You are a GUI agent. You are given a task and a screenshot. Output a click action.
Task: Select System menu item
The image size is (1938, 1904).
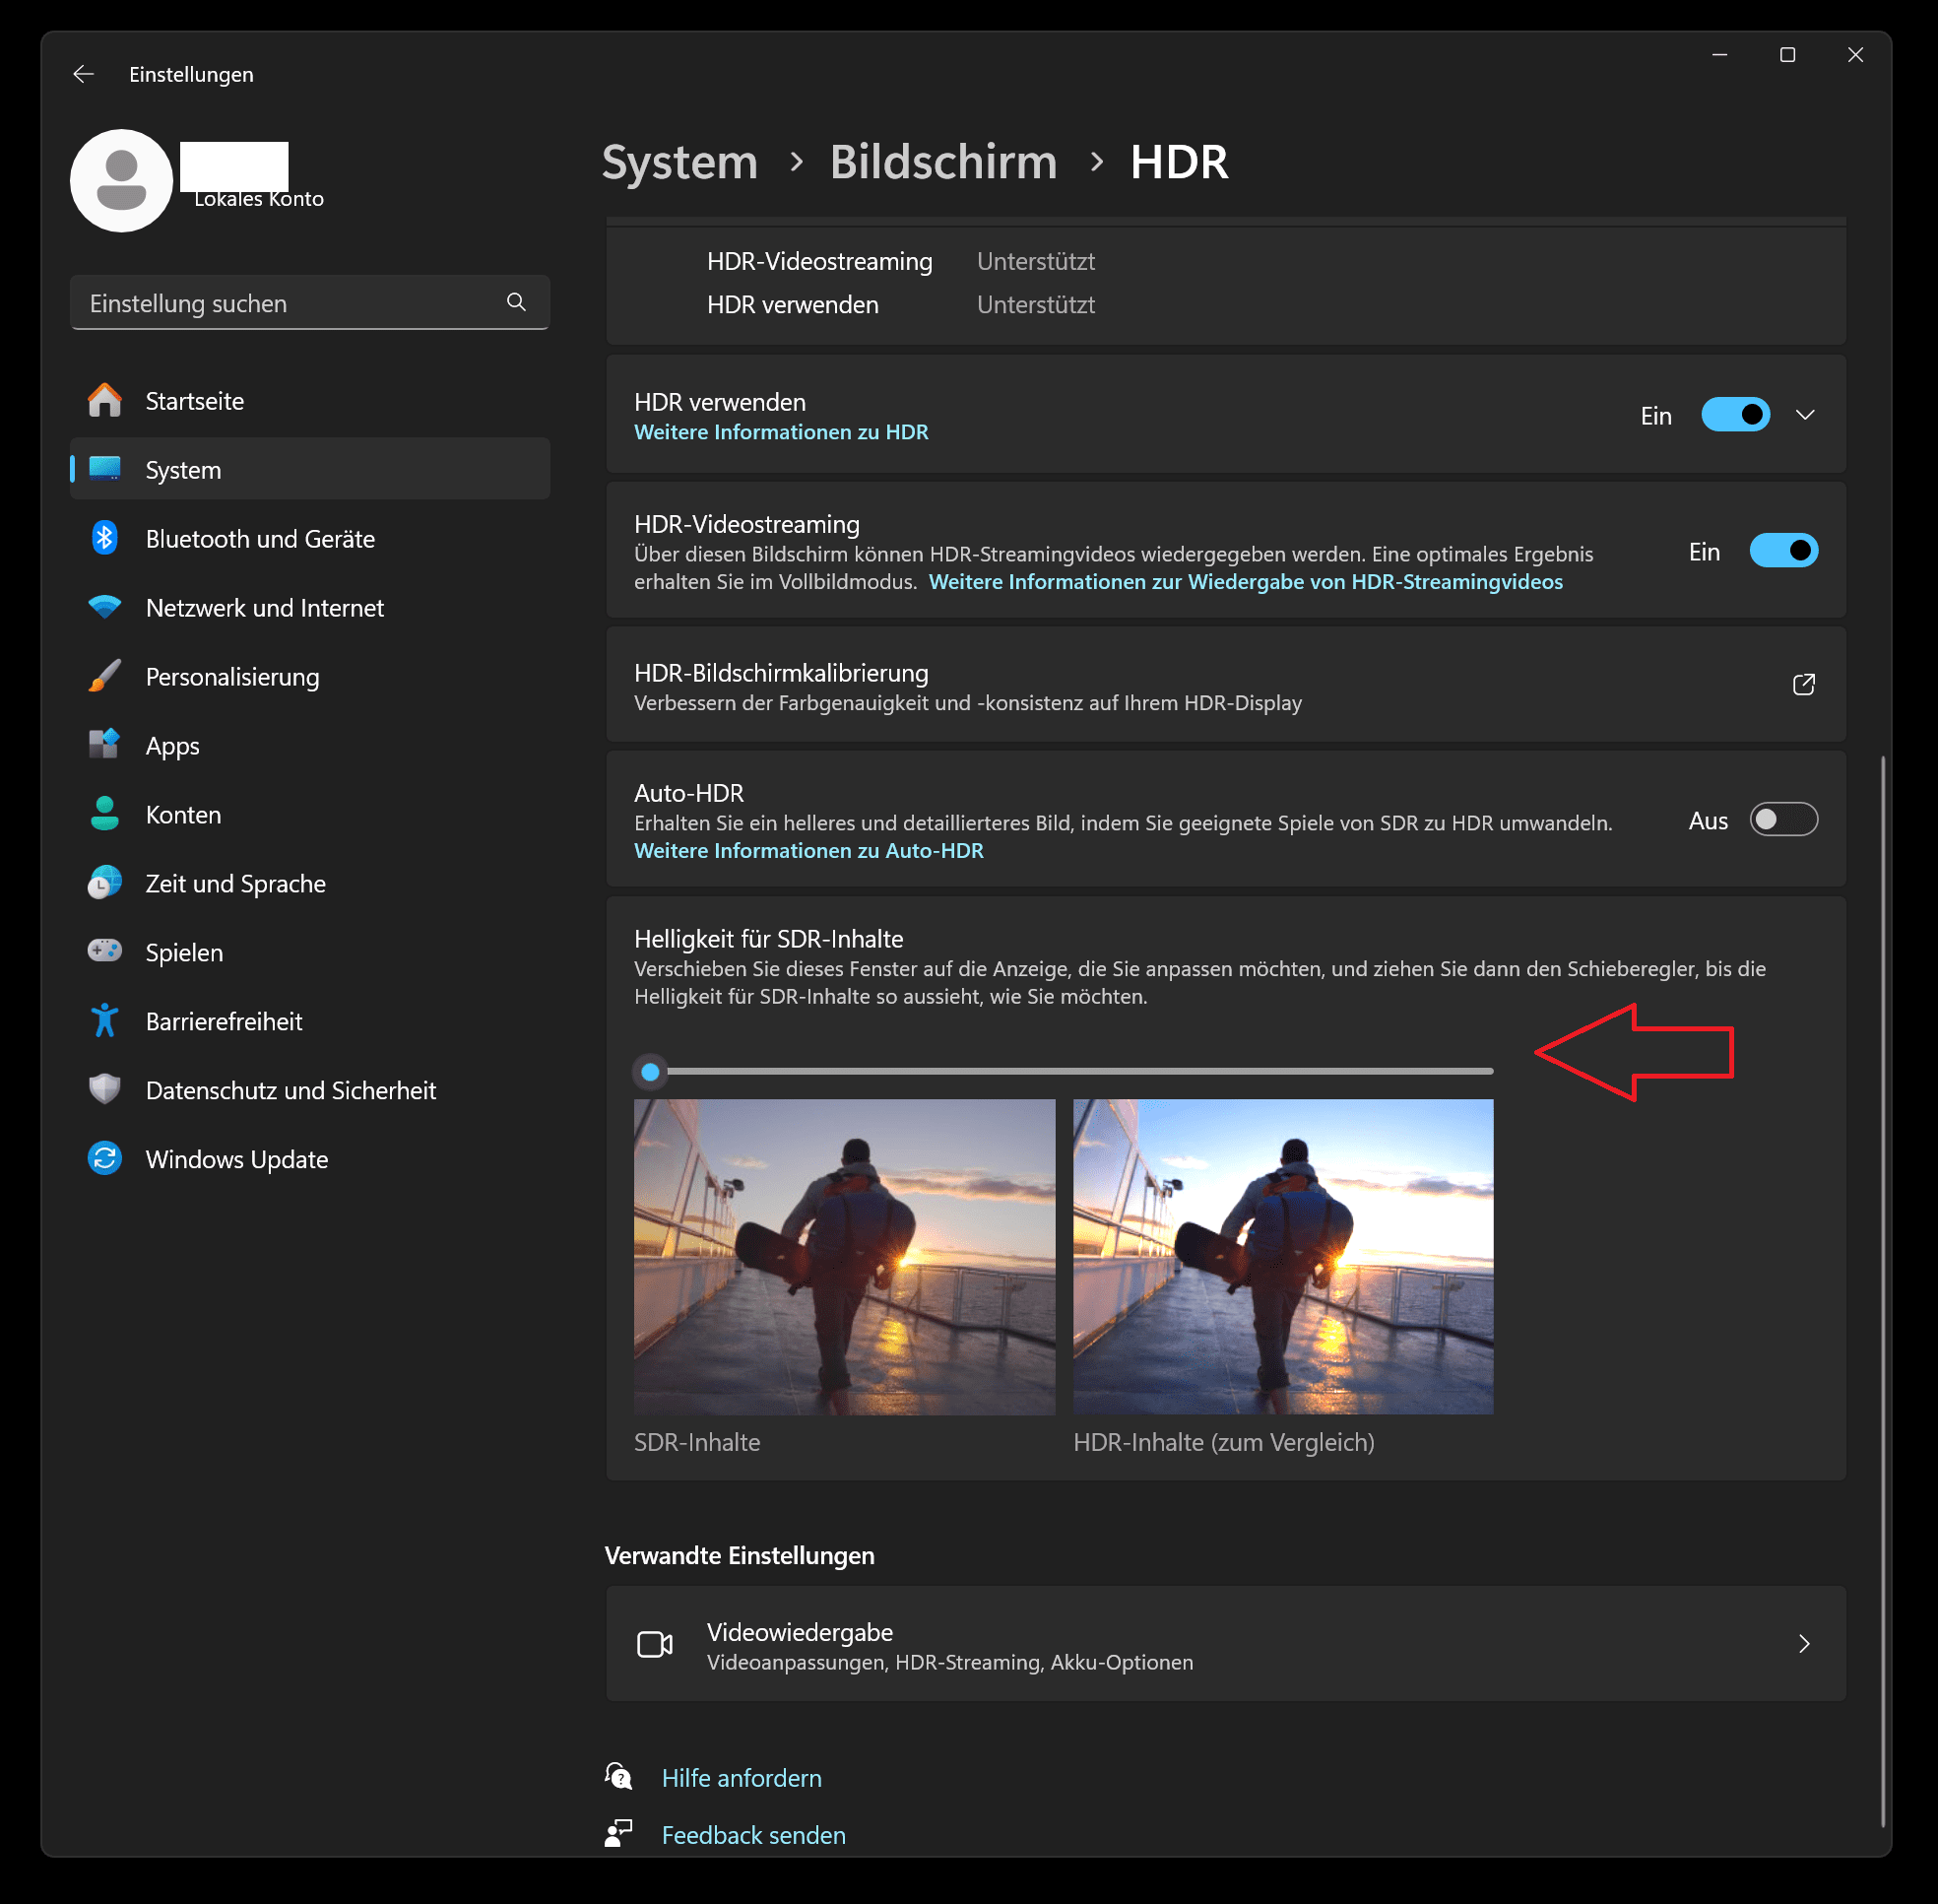183,469
